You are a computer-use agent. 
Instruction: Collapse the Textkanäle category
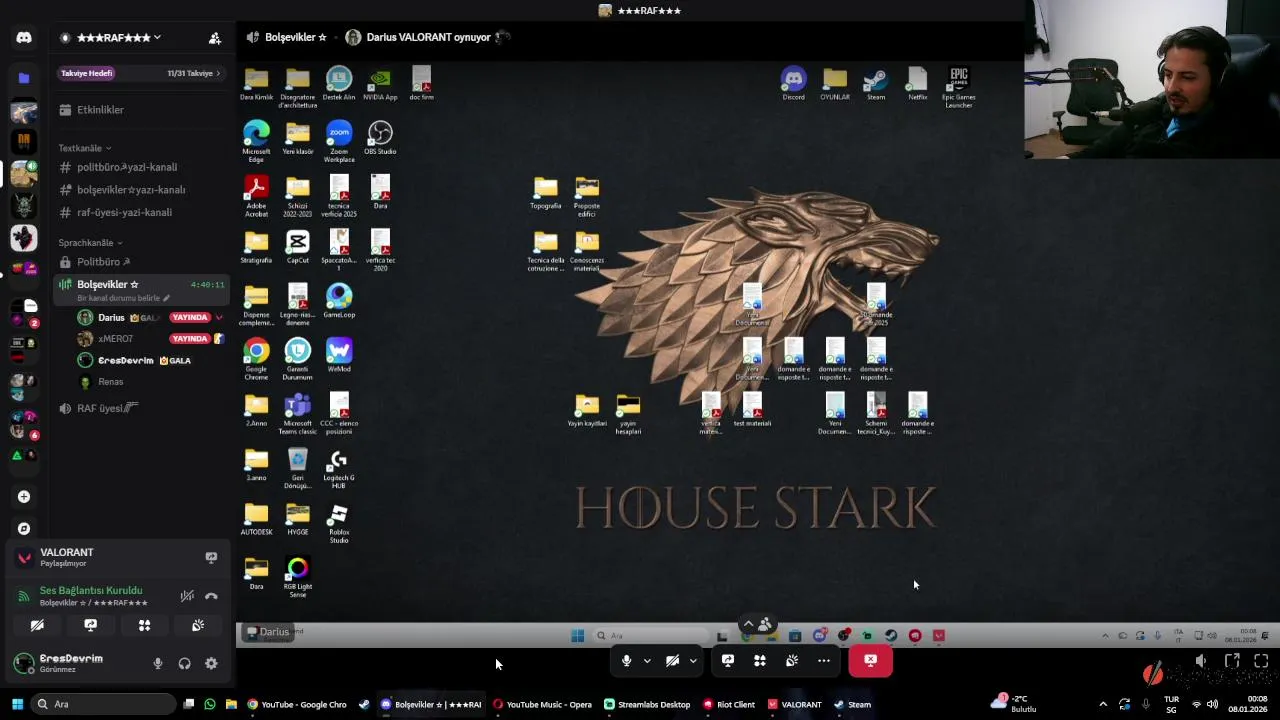[84, 148]
